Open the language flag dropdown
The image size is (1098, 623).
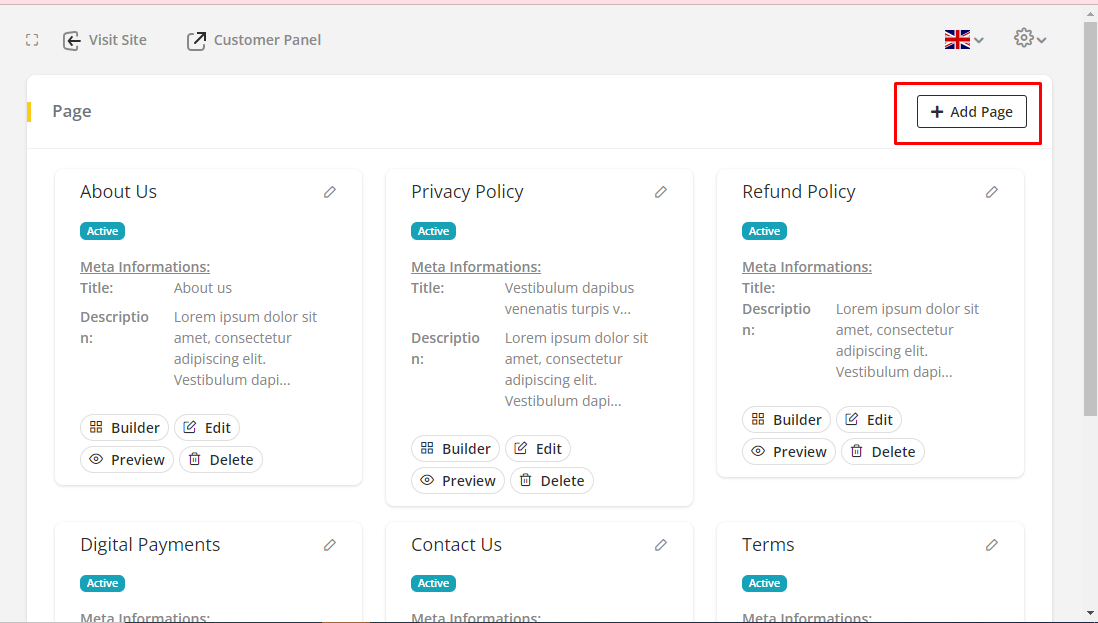(x=964, y=40)
